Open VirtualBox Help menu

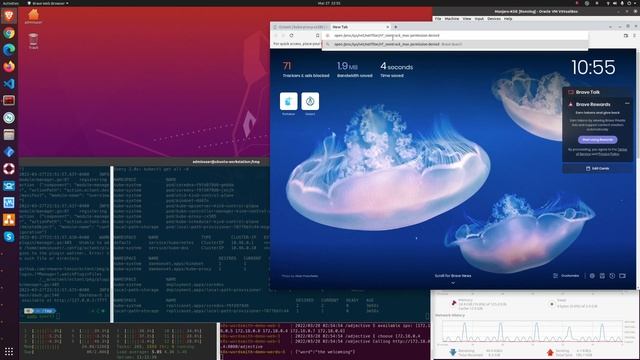click(x=508, y=19)
